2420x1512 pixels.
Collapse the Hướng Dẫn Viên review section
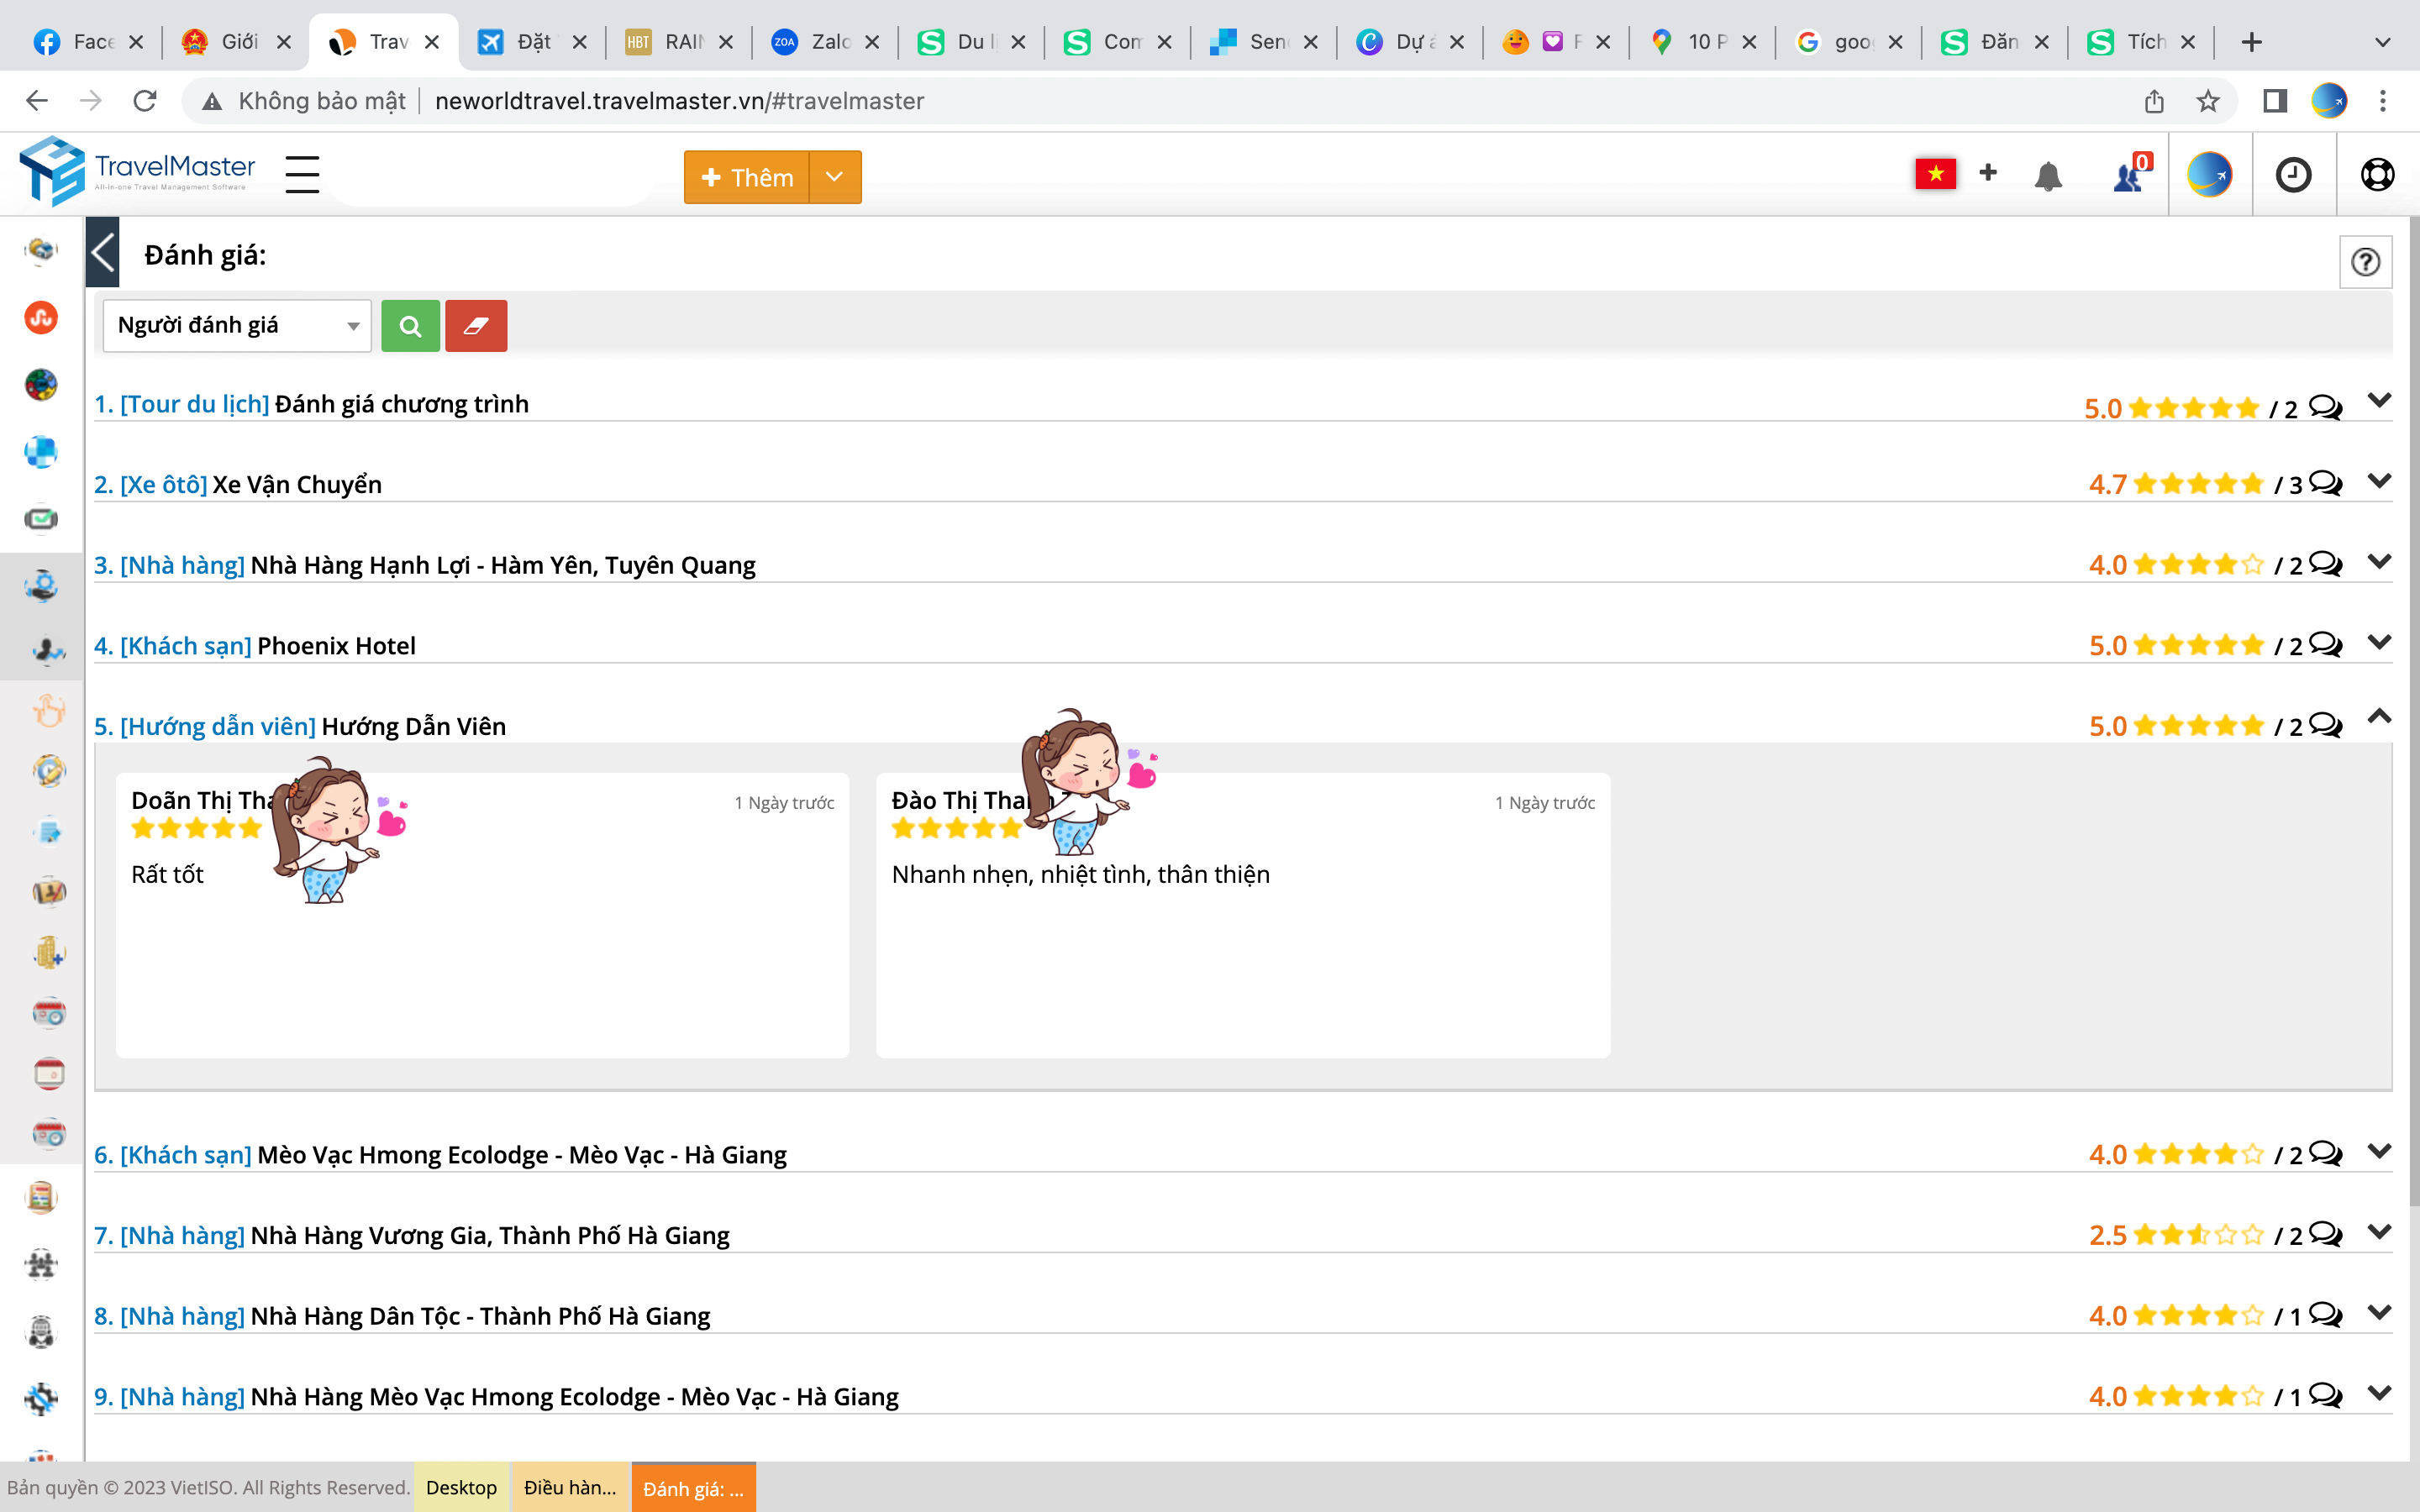click(2380, 717)
